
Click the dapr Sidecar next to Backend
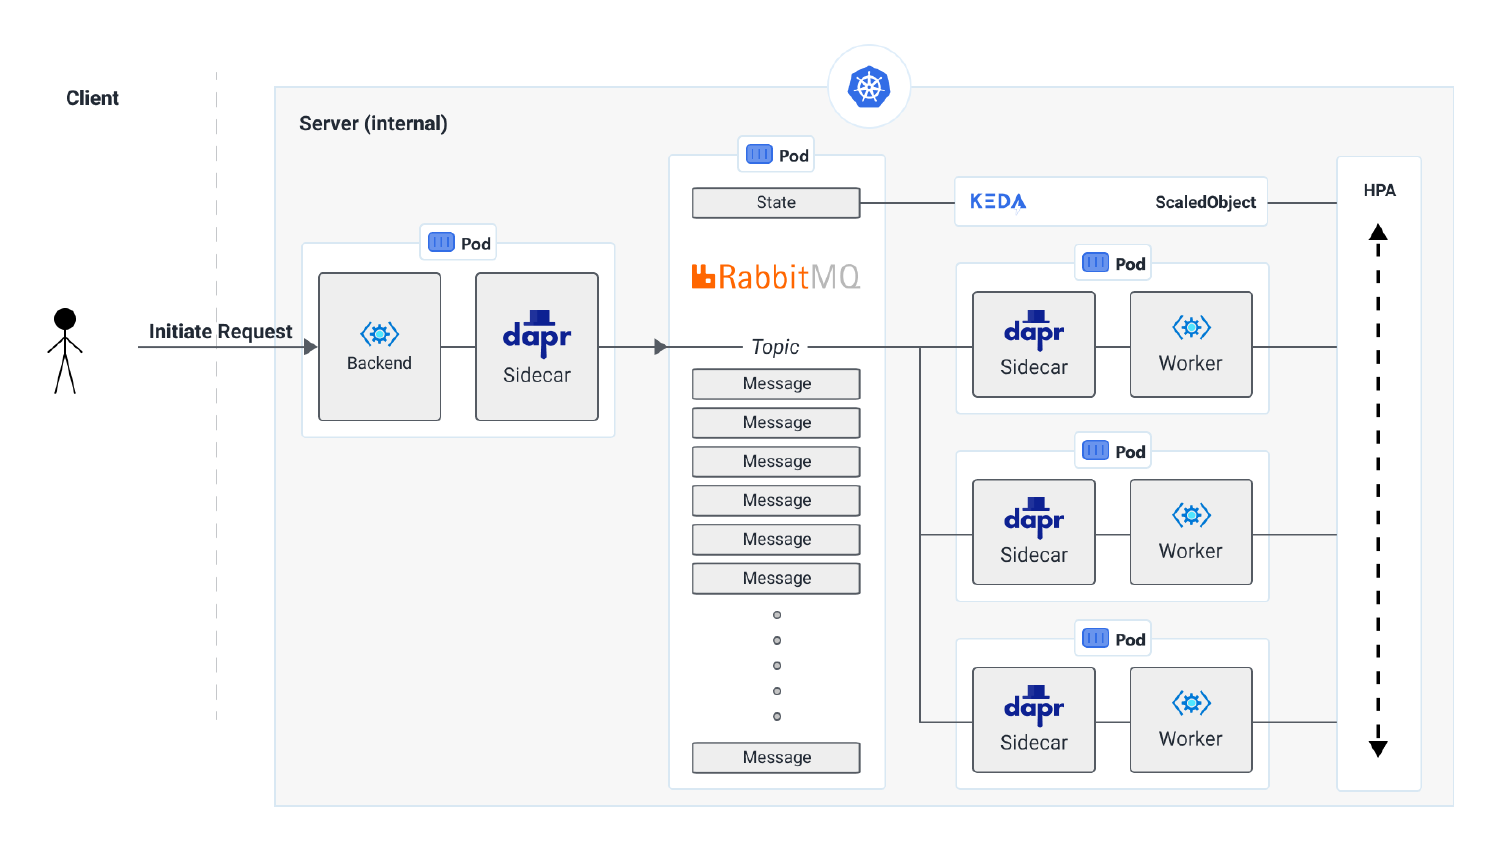point(537,347)
